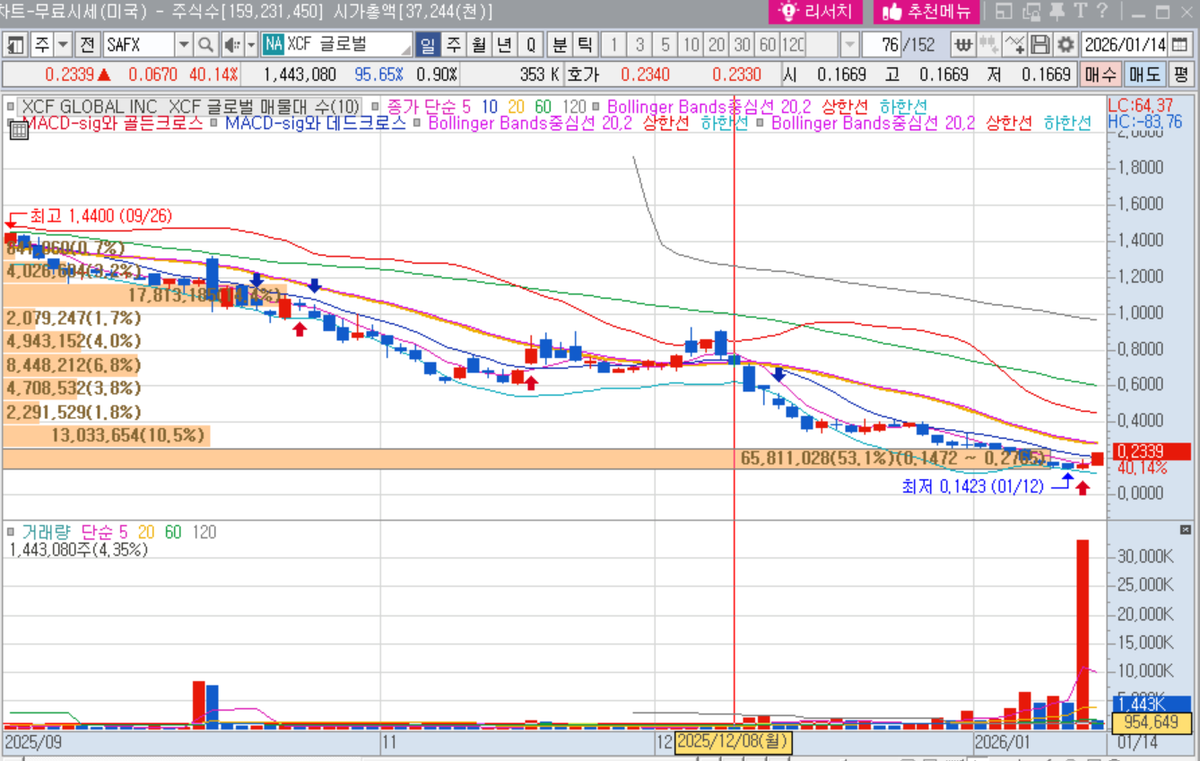Select the 20 interval button

point(716,45)
